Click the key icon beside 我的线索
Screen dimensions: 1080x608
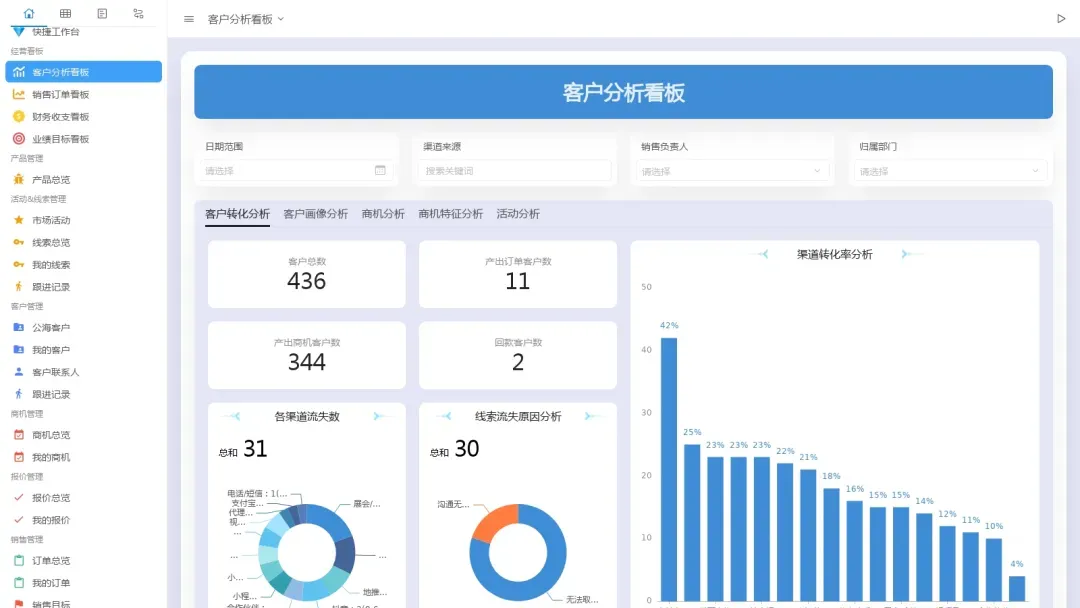click(19, 264)
